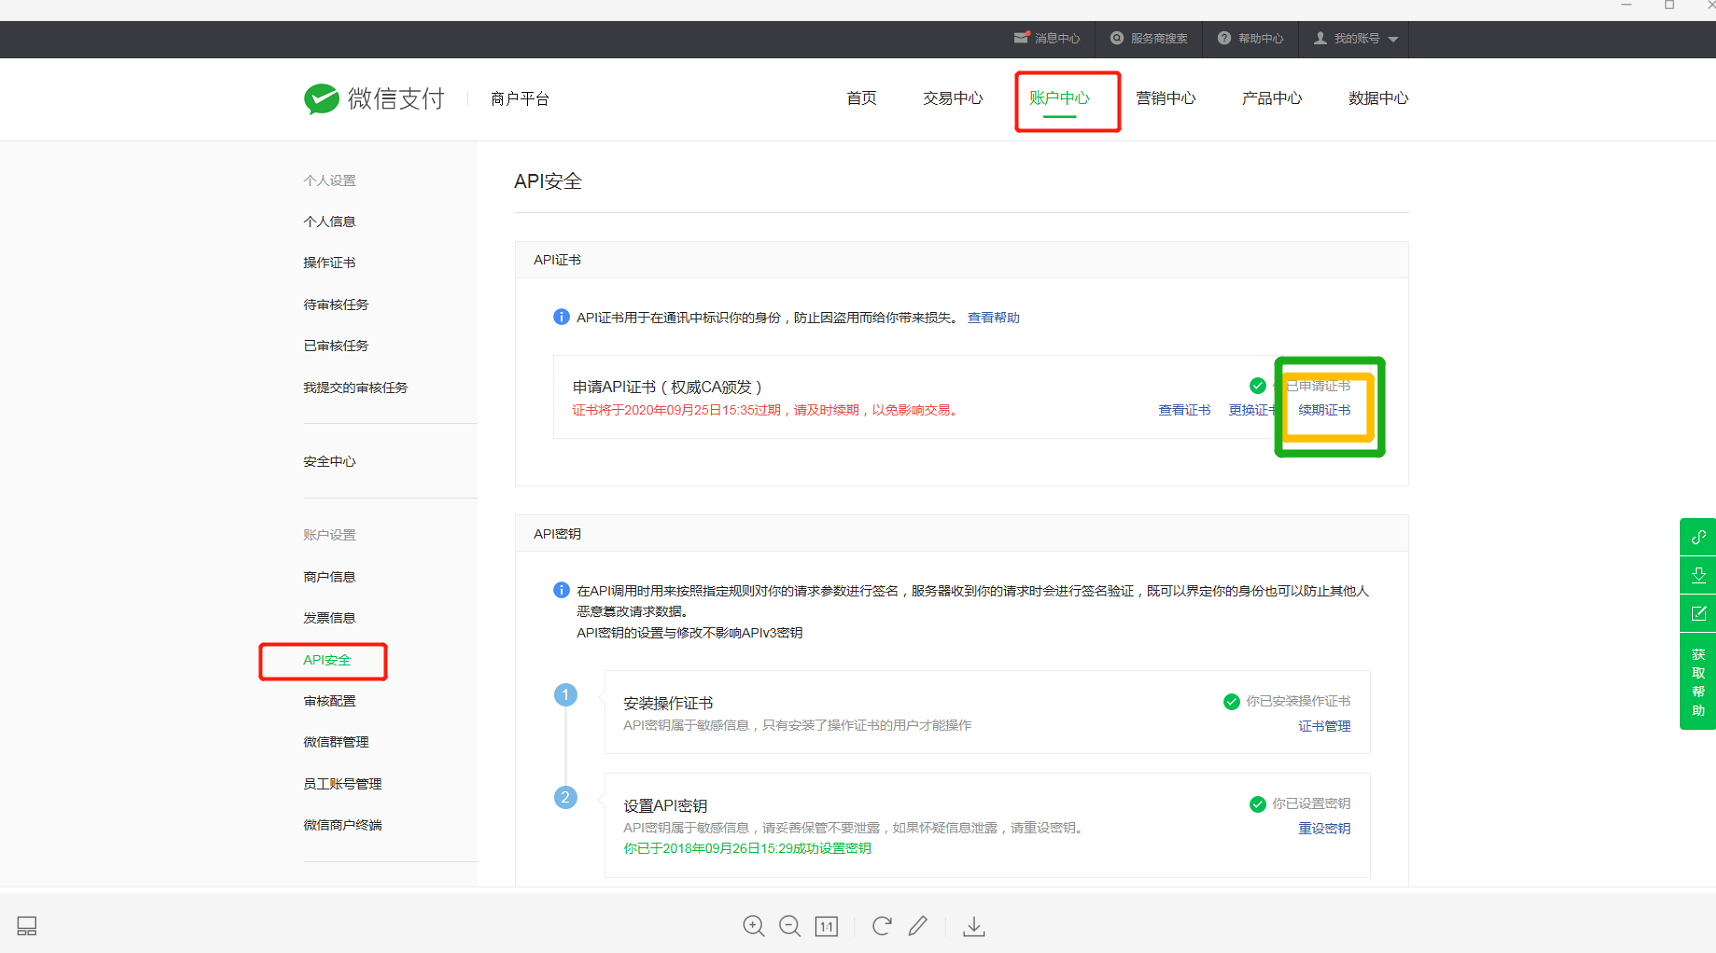Zoom out using the magnifier minus icon
Screen dimensions: 1716x953
pyautogui.click(x=790, y=926)
